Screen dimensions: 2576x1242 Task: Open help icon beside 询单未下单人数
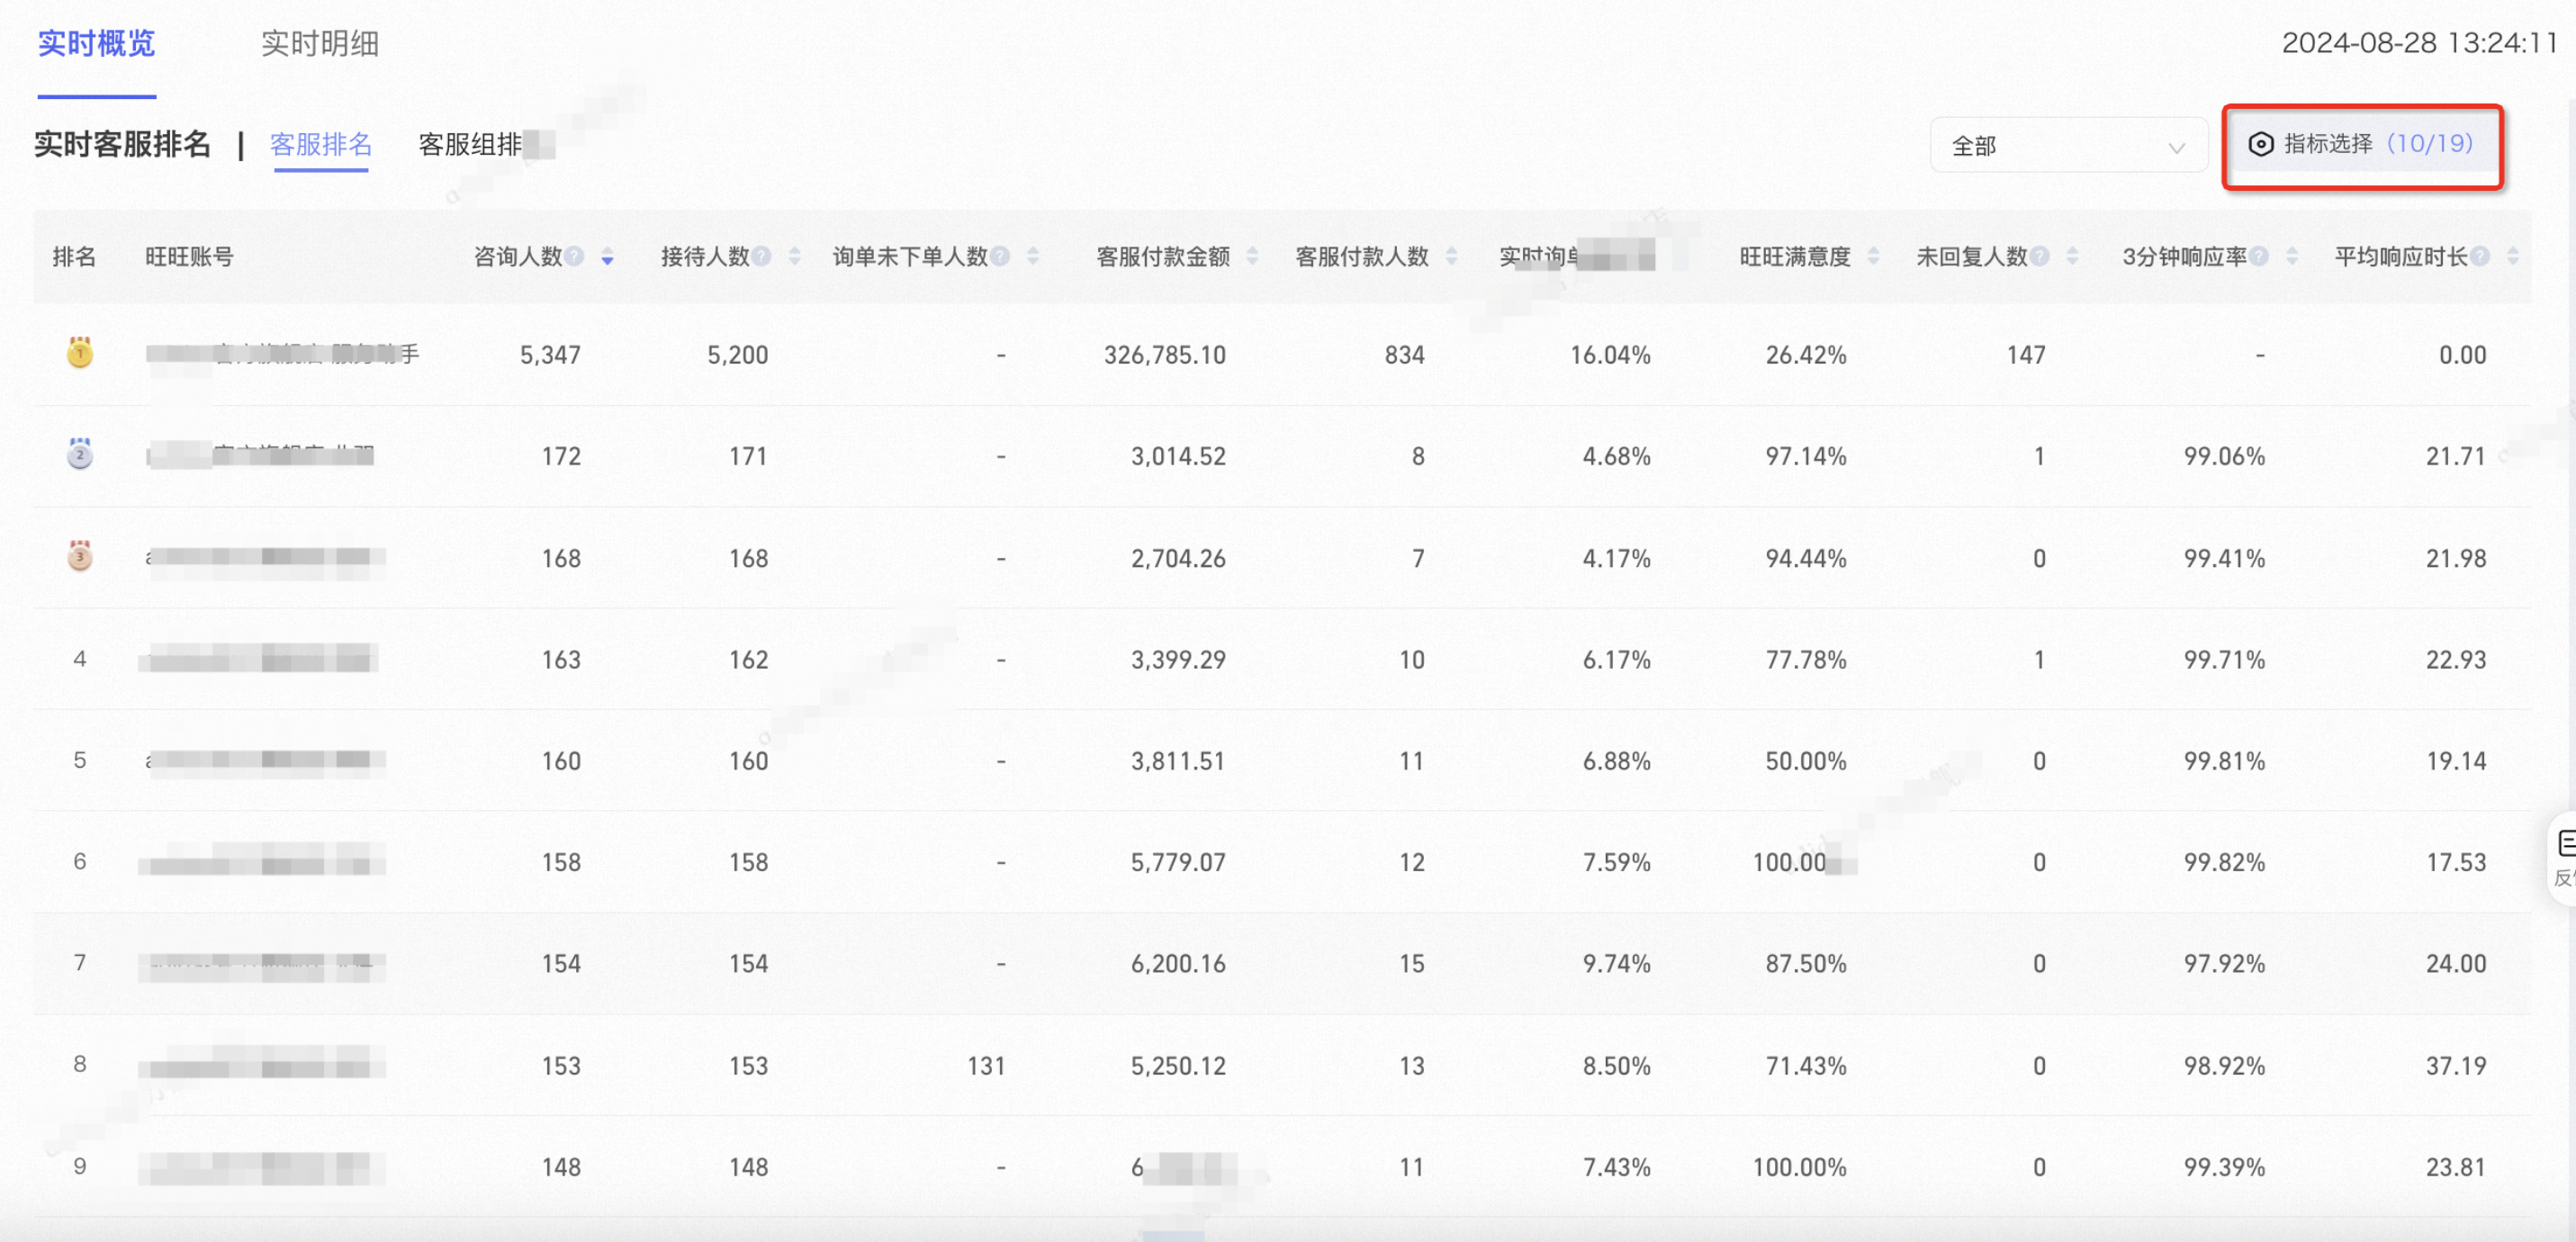coord(999,257)
